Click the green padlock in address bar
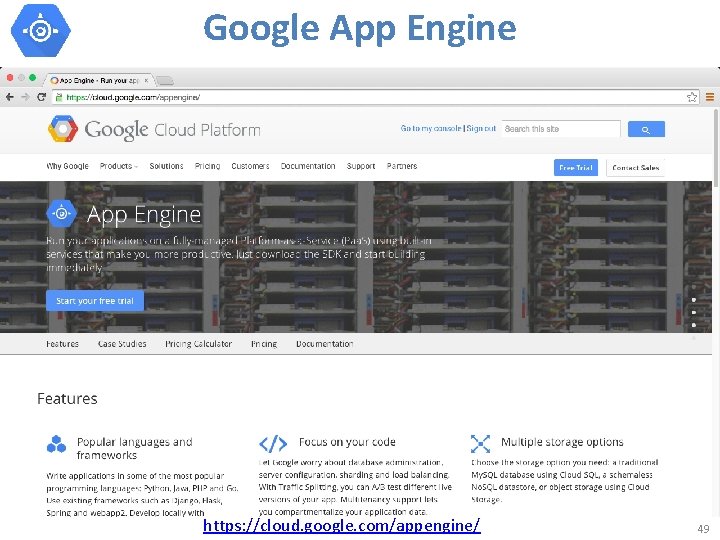 pyautogui.click(x=59, y=97)
